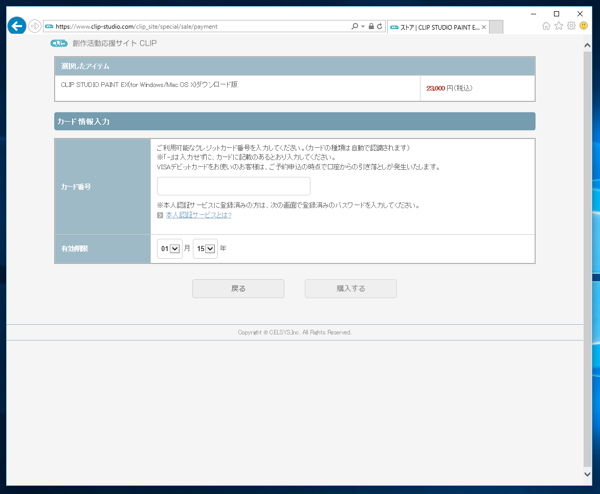
Task: Click the security lock icon
Action: [x=371, y=26]
